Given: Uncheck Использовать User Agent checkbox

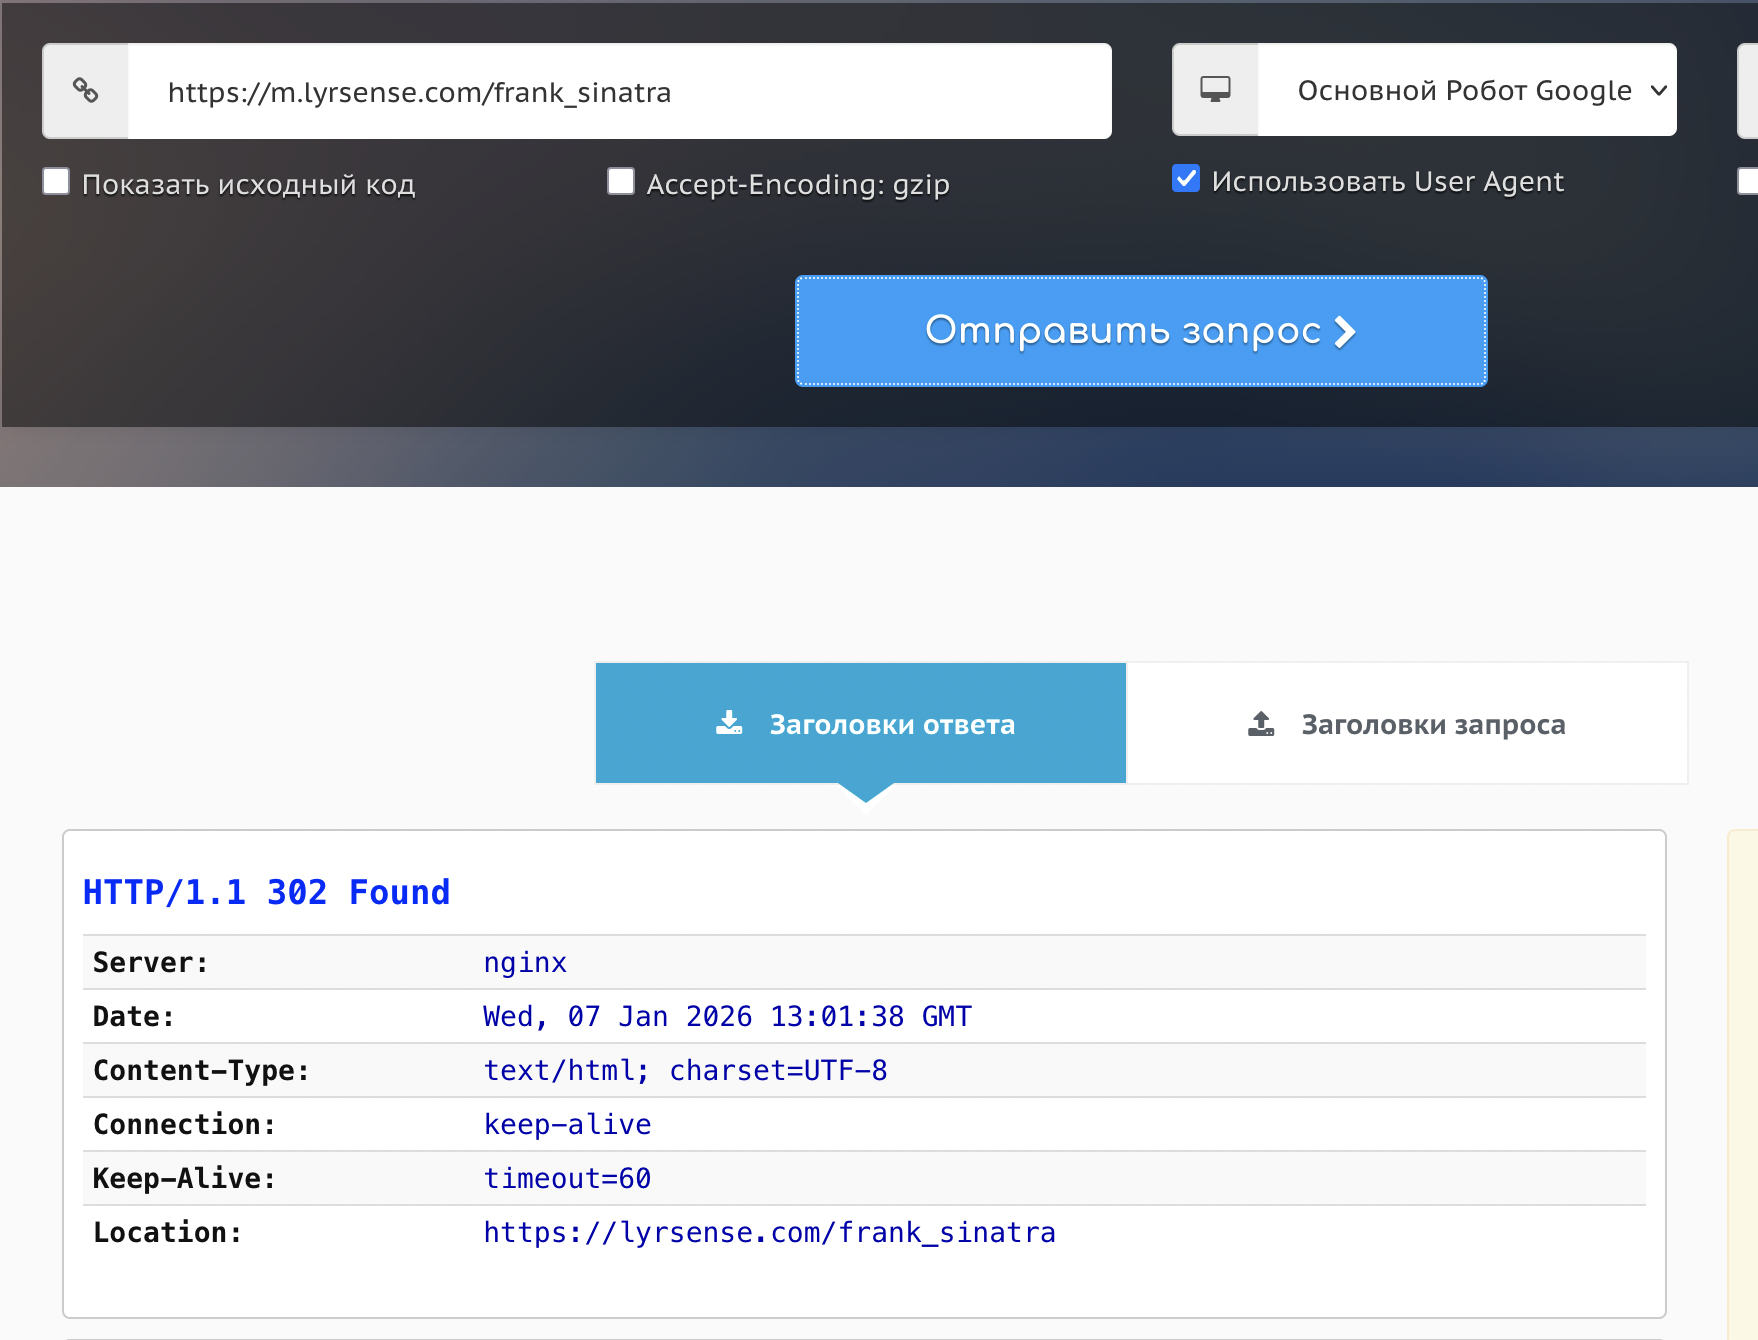Looking at the screenshot, I should [1186, 179].
